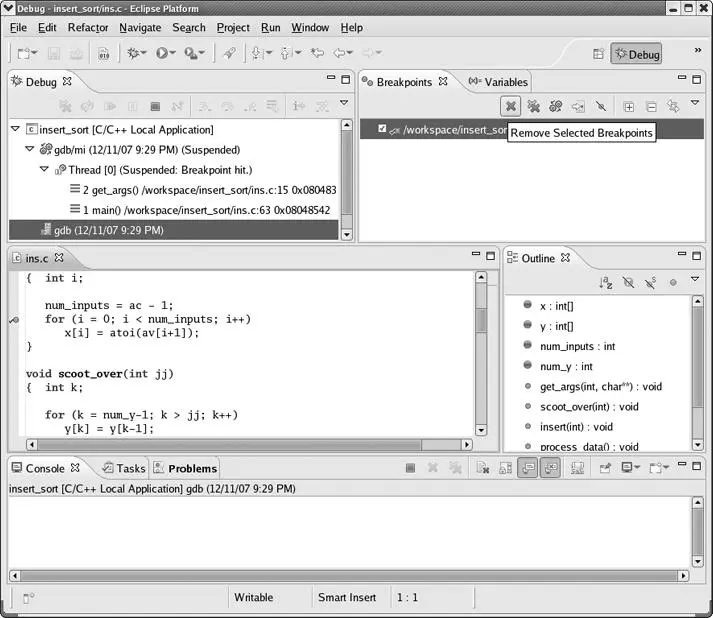The width and height of the screenshot is (713, 618).
Task: Click Collapse All icon in Breakpoints
Action: coord(651,106)
